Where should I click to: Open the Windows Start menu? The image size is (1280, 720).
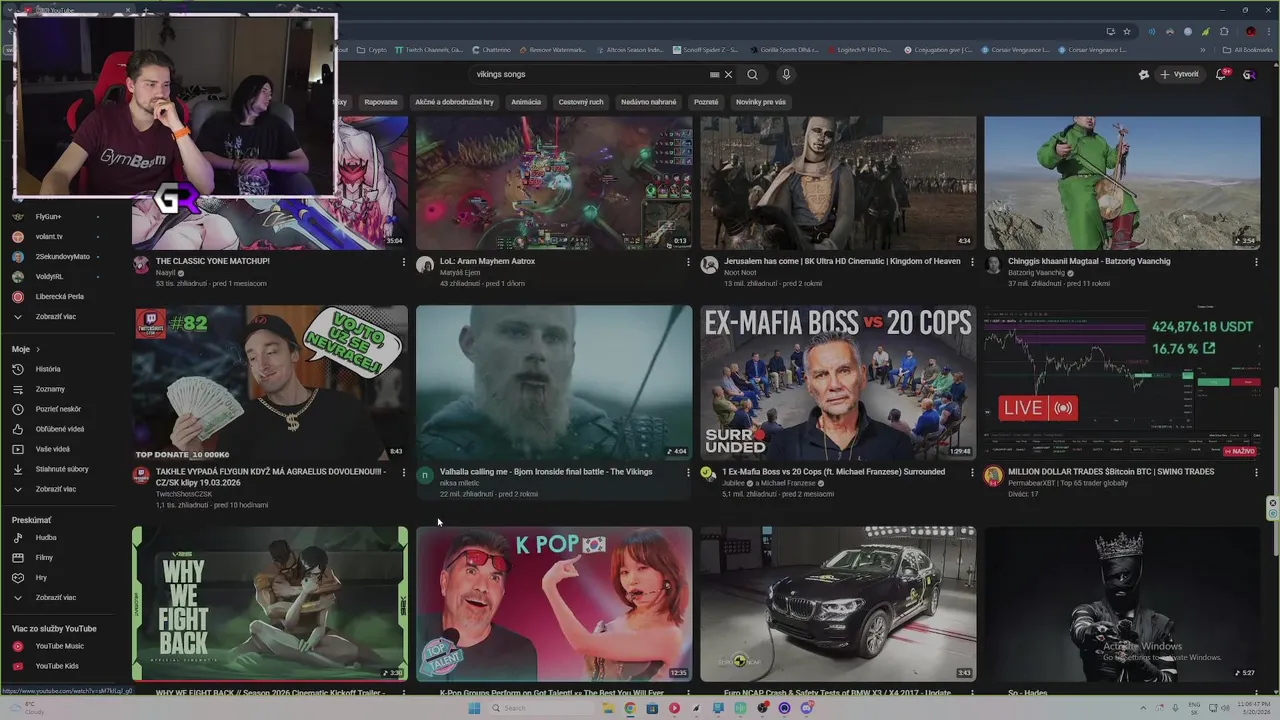(x=474, y=708)
